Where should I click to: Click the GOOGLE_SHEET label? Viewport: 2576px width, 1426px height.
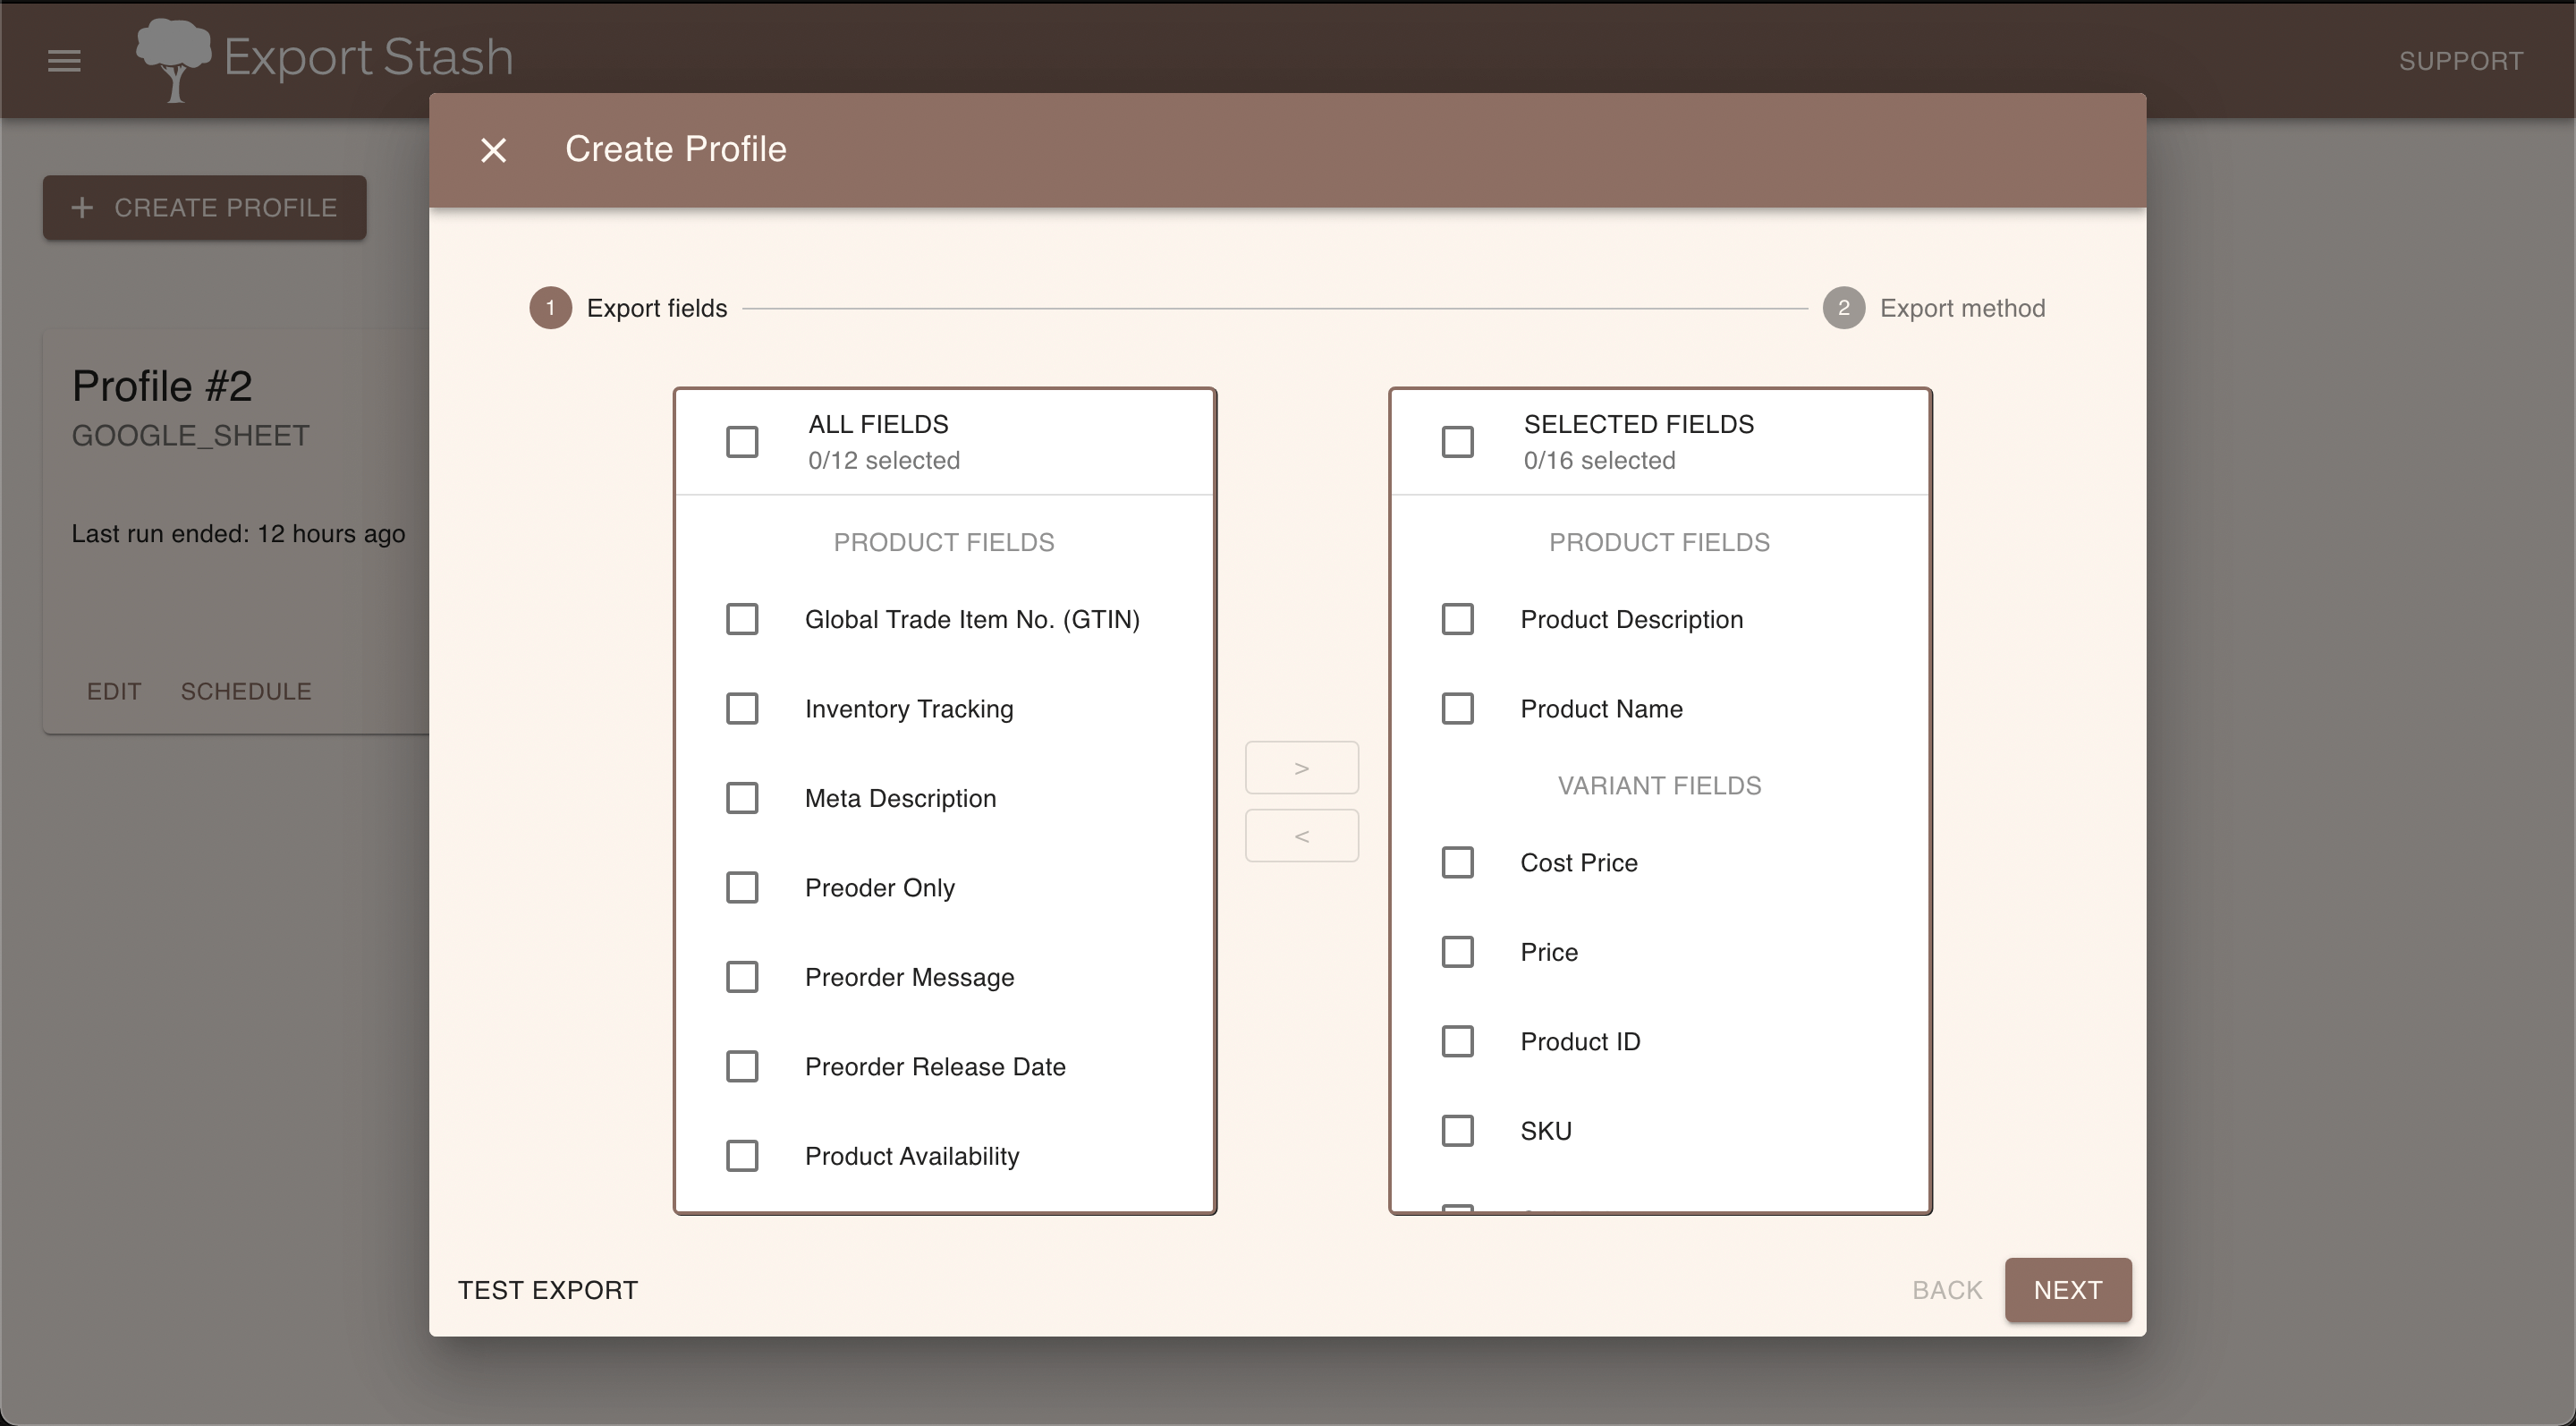click(190, 436)
